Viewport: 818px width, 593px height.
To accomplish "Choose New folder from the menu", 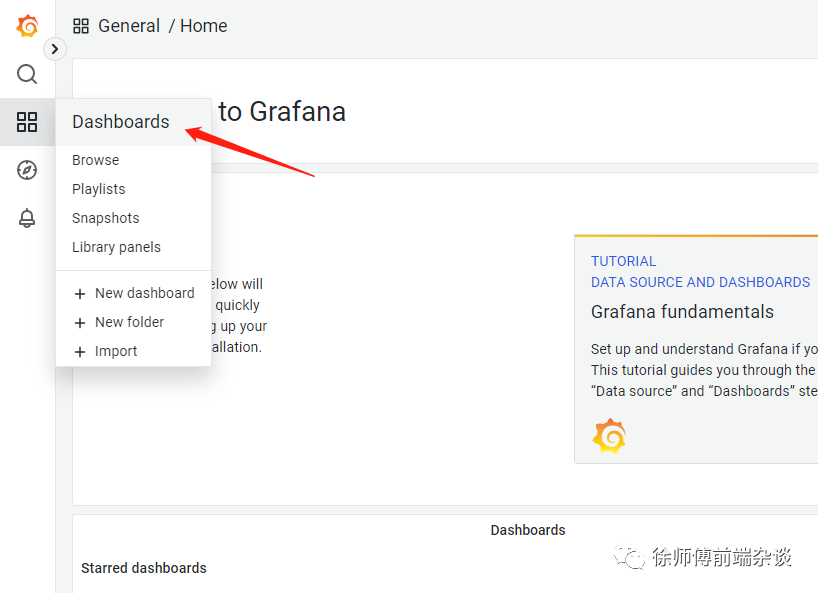I will pyautogui.click(x=129, y=322).
